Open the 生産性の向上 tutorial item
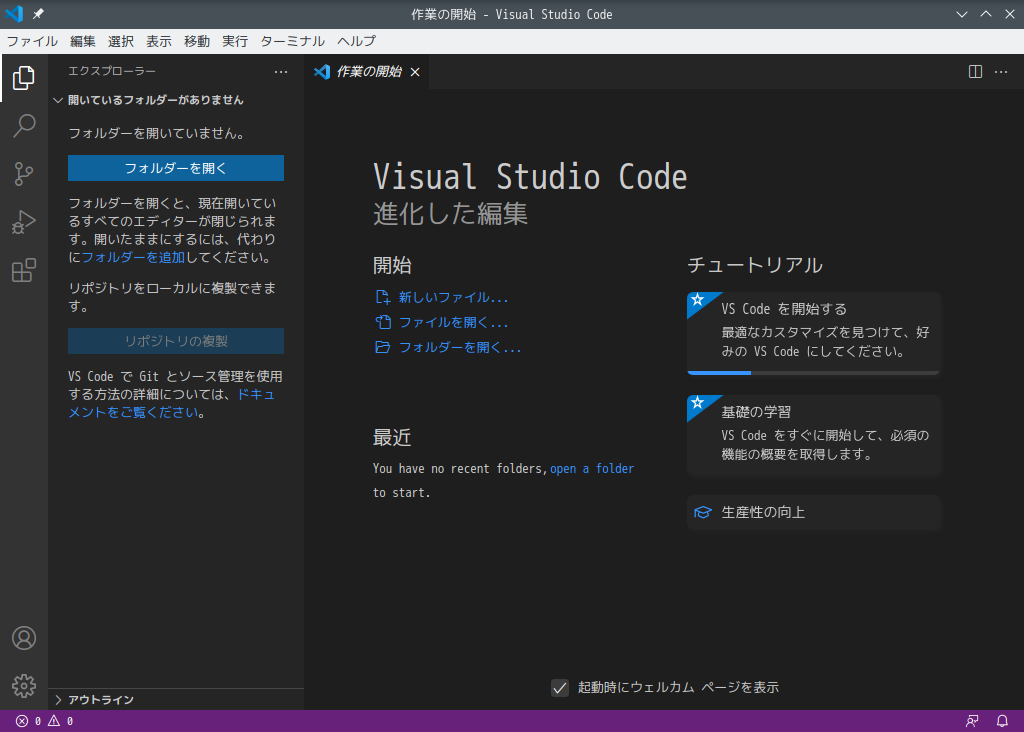Viewport: 1024px width, 732px height. coord(813,513)
